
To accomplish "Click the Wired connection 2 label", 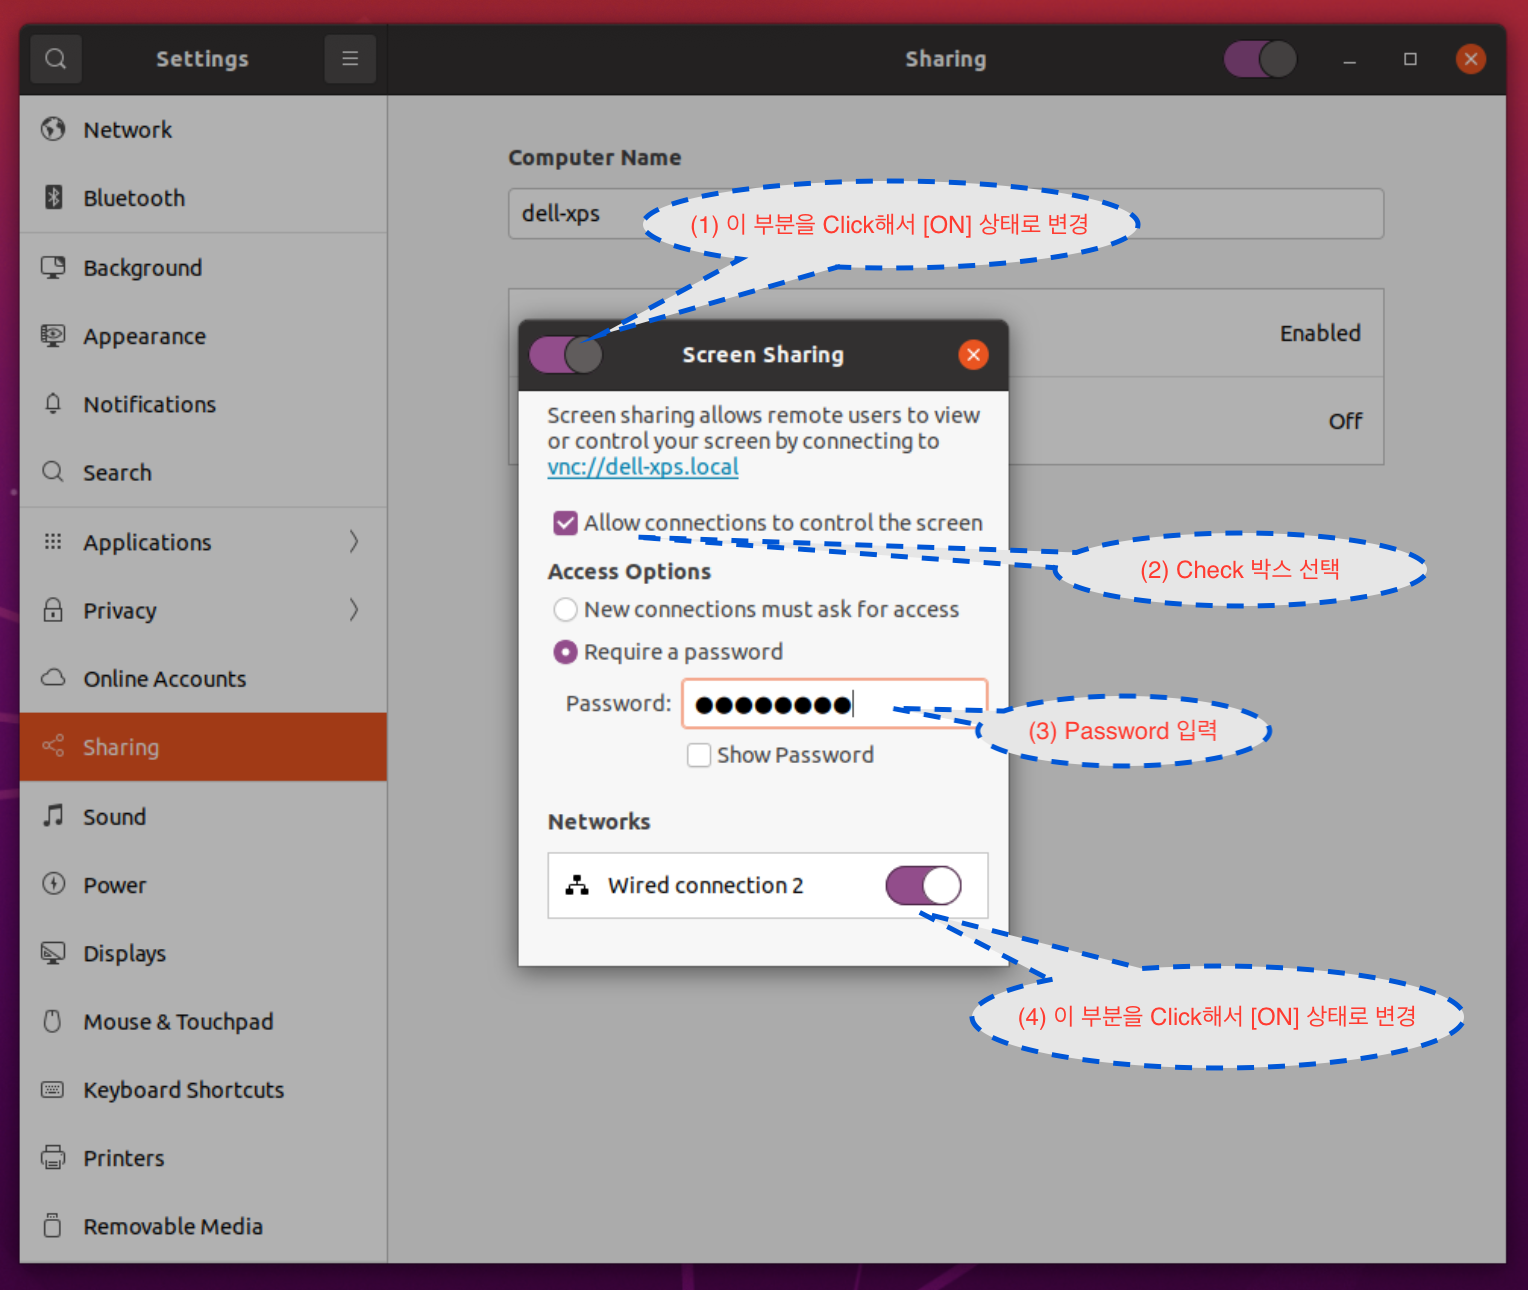I will pos(705,885).
